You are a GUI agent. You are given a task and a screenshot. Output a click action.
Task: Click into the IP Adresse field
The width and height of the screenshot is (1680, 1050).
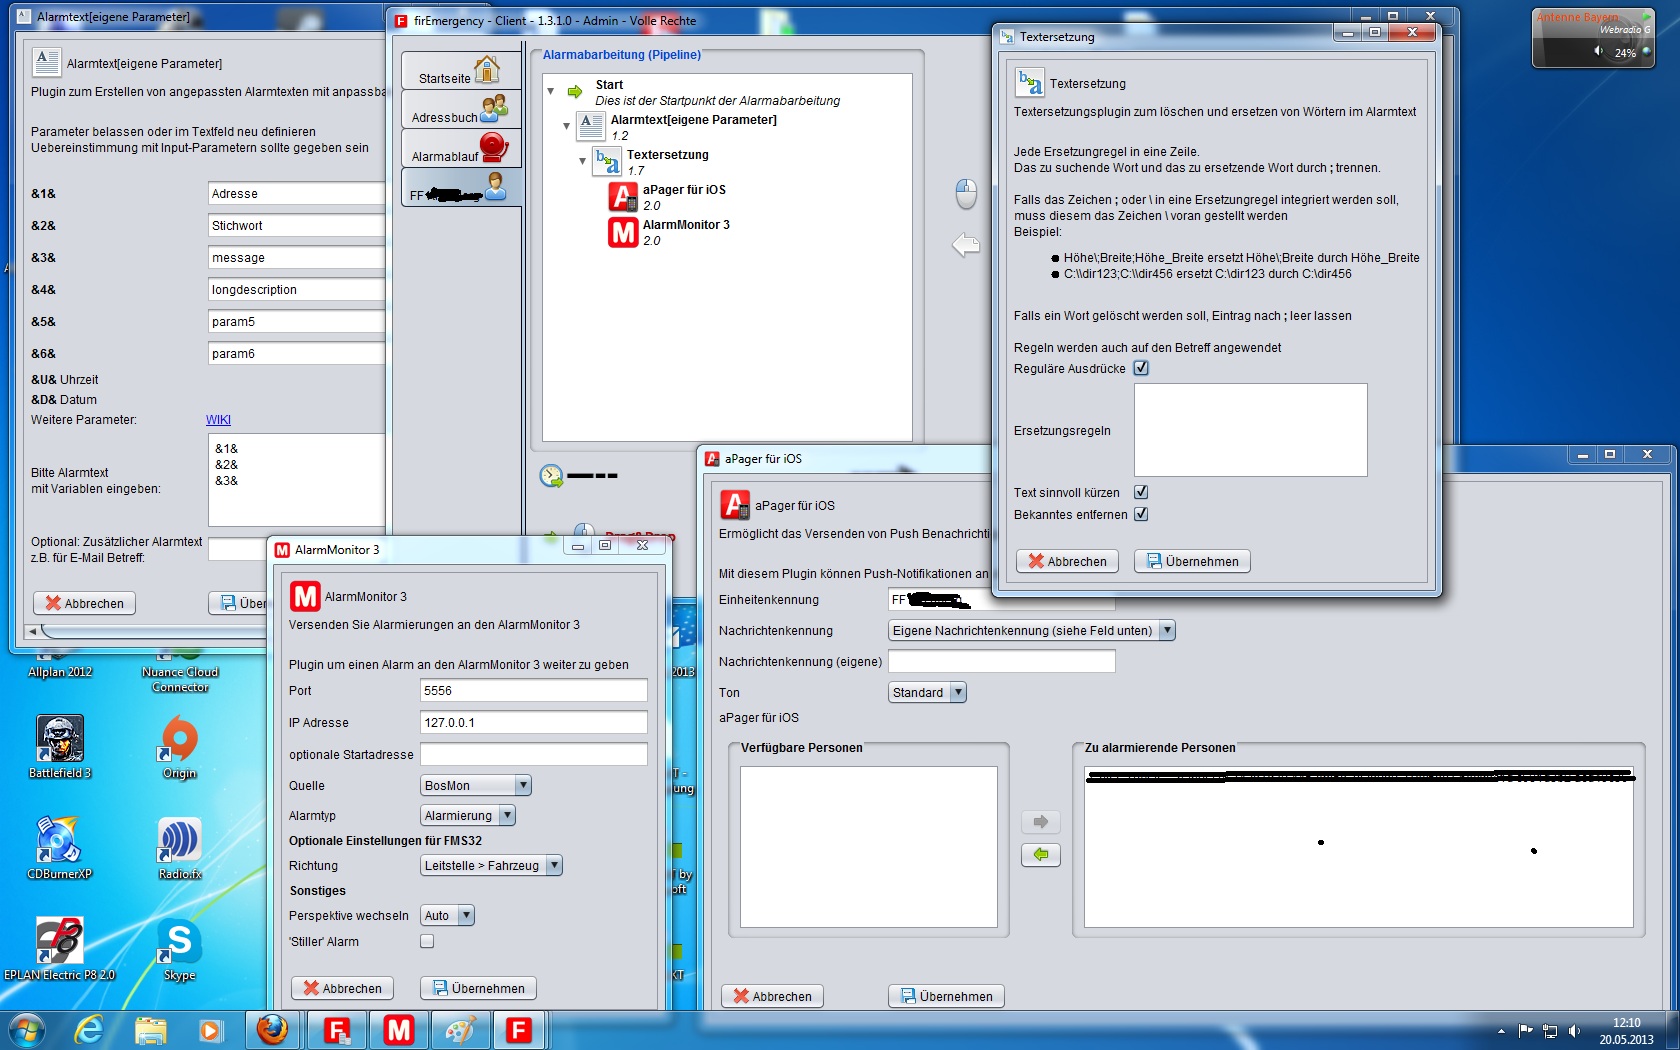[x=533, y=722]
